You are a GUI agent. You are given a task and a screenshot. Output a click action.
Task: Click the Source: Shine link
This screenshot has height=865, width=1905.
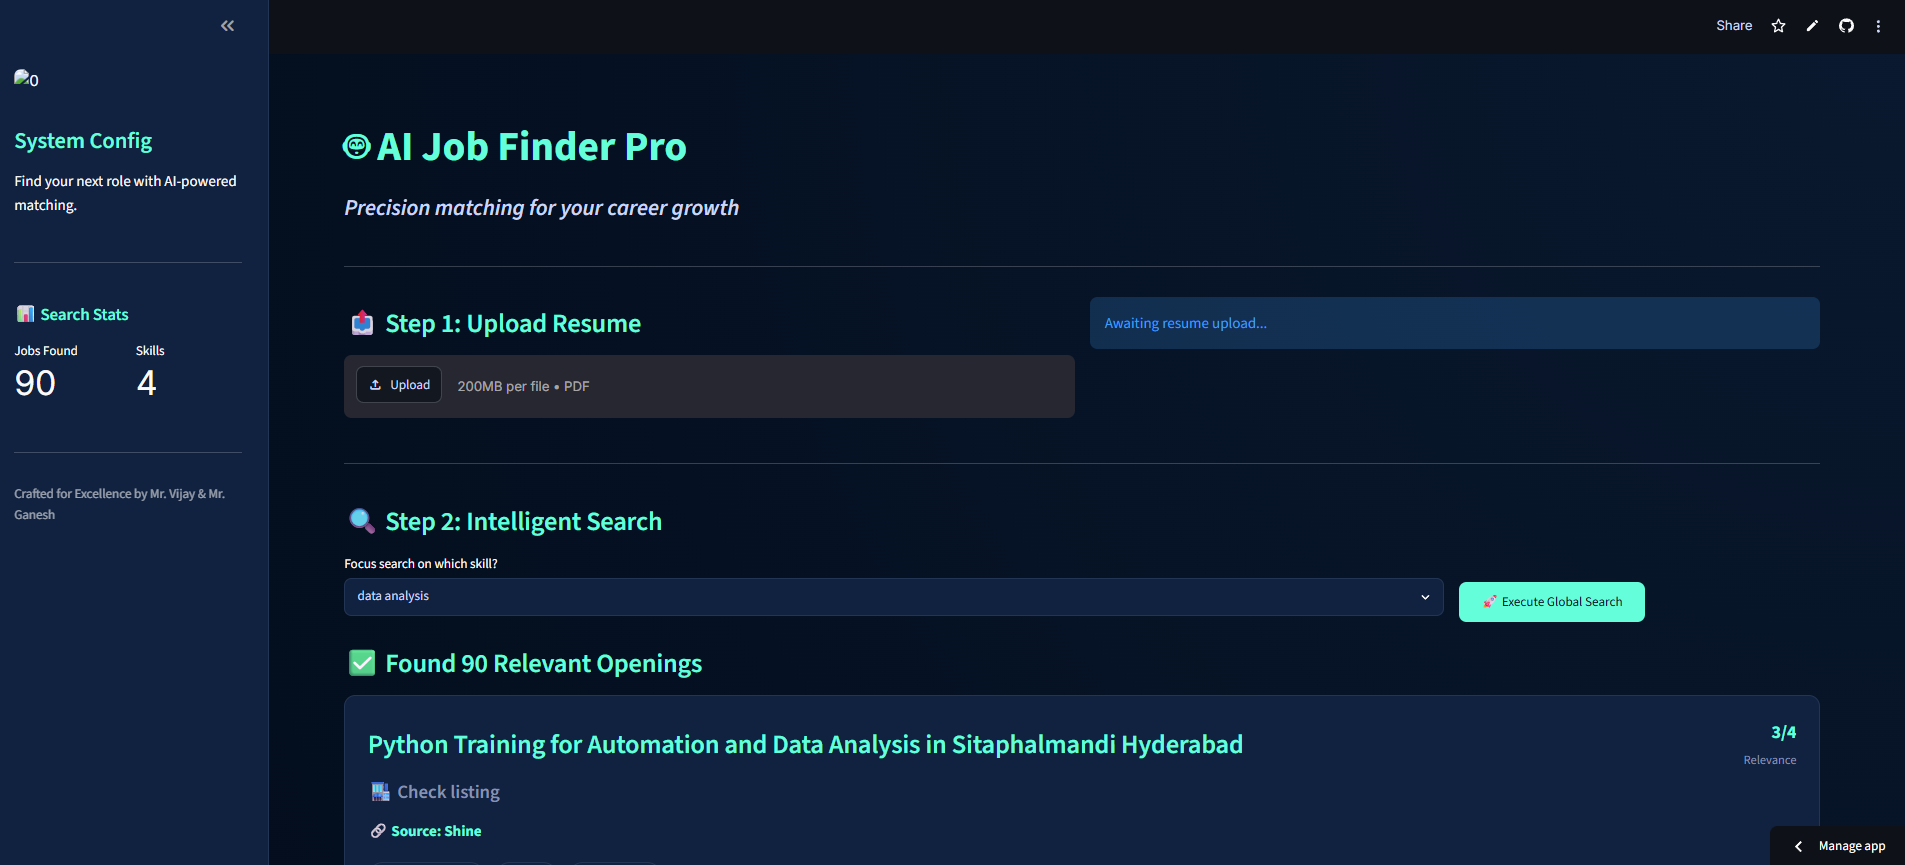tap(436, 831)
